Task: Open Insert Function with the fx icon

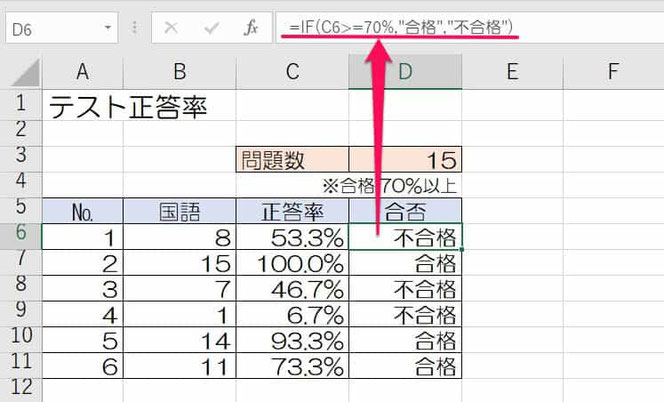Action: pos(251,28)
